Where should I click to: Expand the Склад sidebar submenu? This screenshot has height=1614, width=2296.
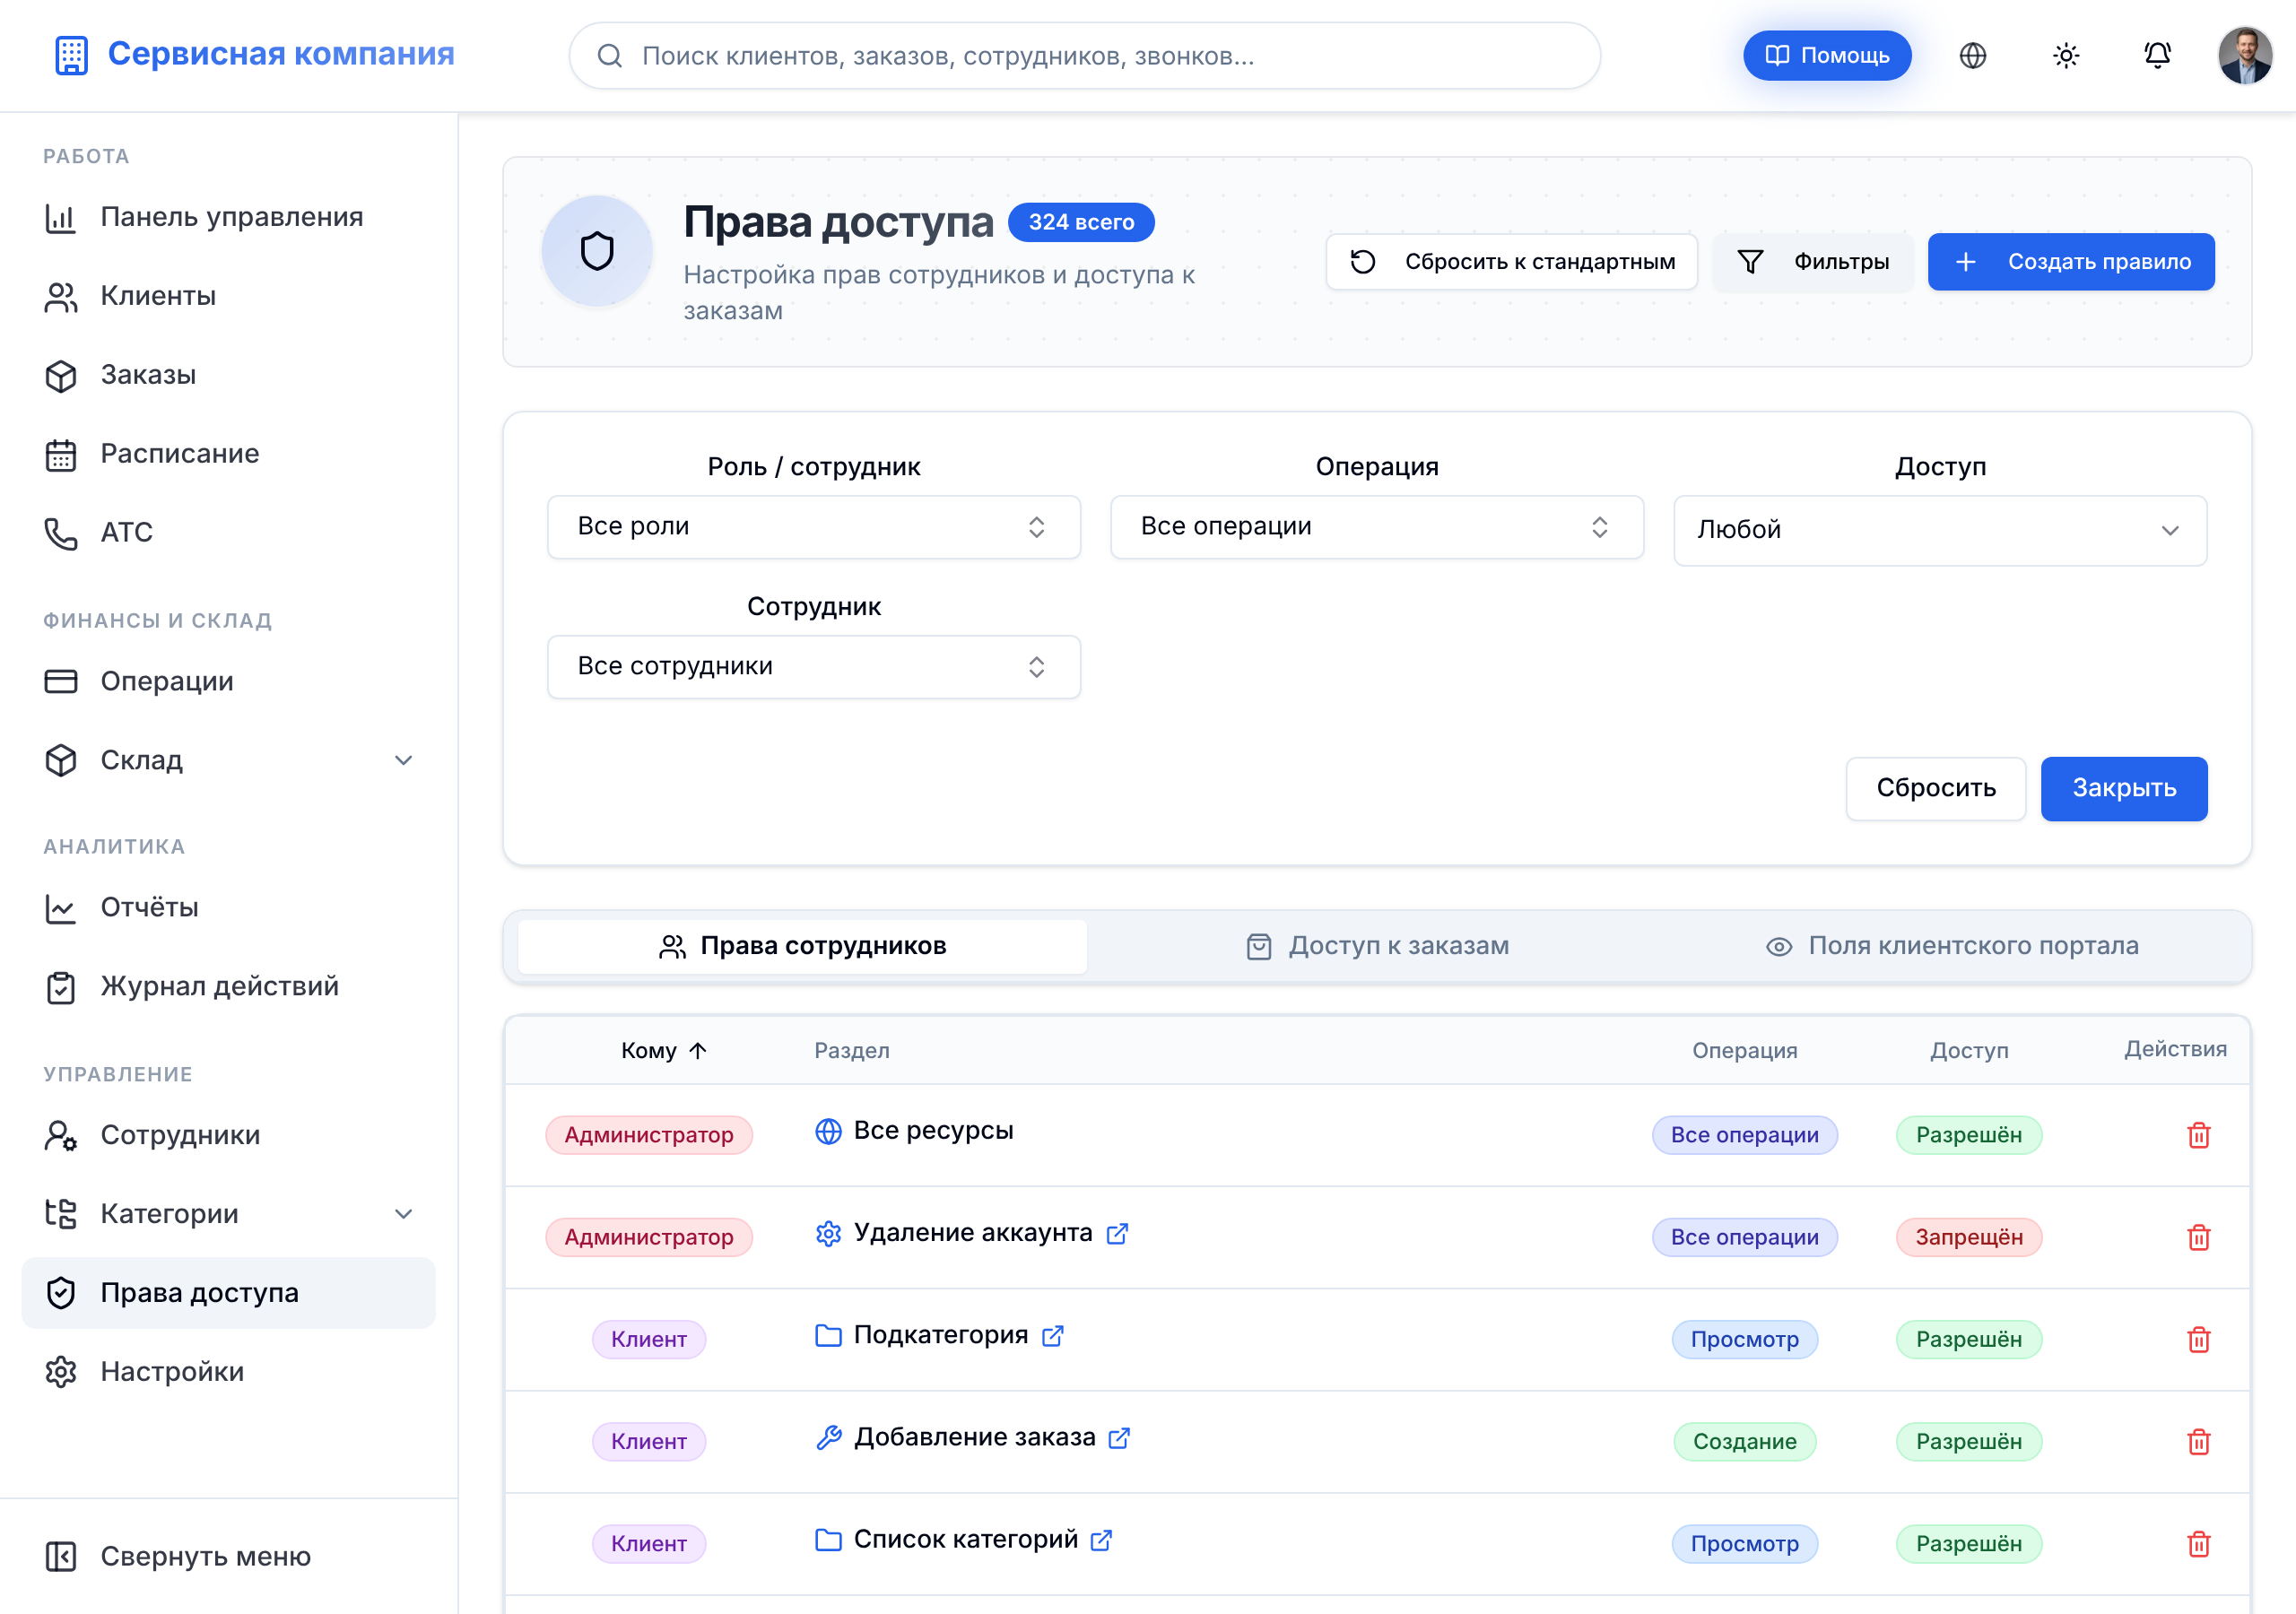click(x=403, y=760)
